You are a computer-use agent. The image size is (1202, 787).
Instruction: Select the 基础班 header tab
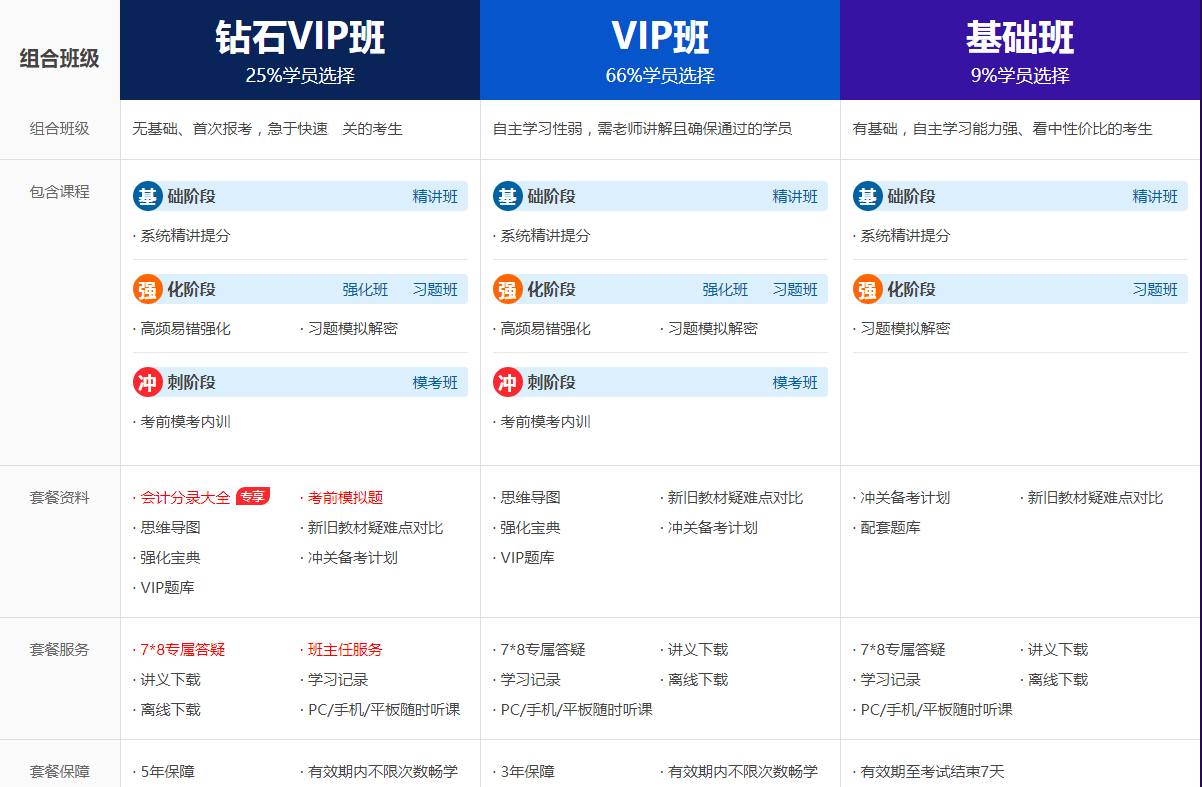[x=1020, y=50]
